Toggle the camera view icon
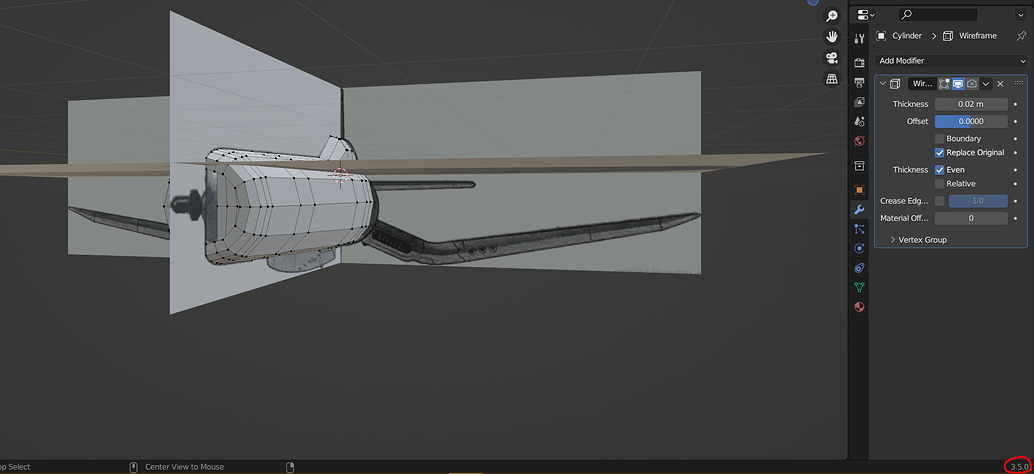 [x=832, y=57]
